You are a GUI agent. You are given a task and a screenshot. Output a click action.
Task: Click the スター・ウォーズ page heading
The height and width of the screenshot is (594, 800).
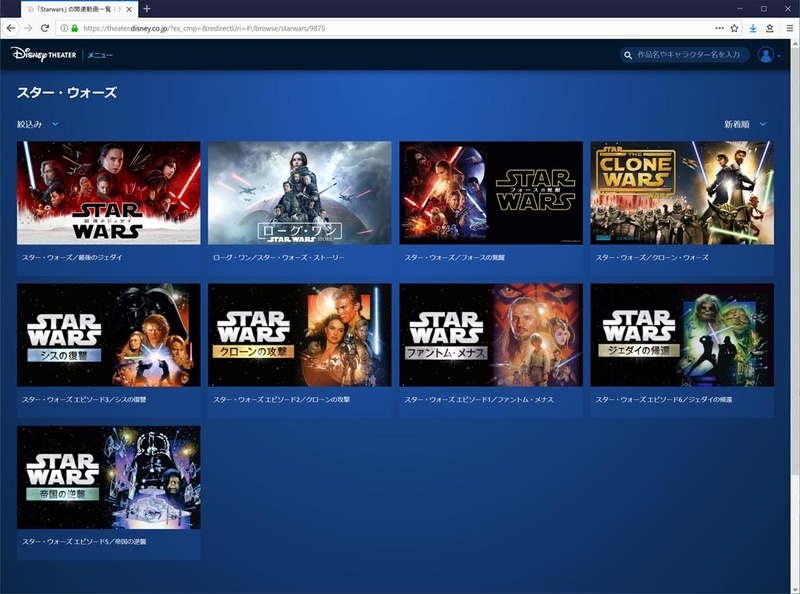pos(67,92)
